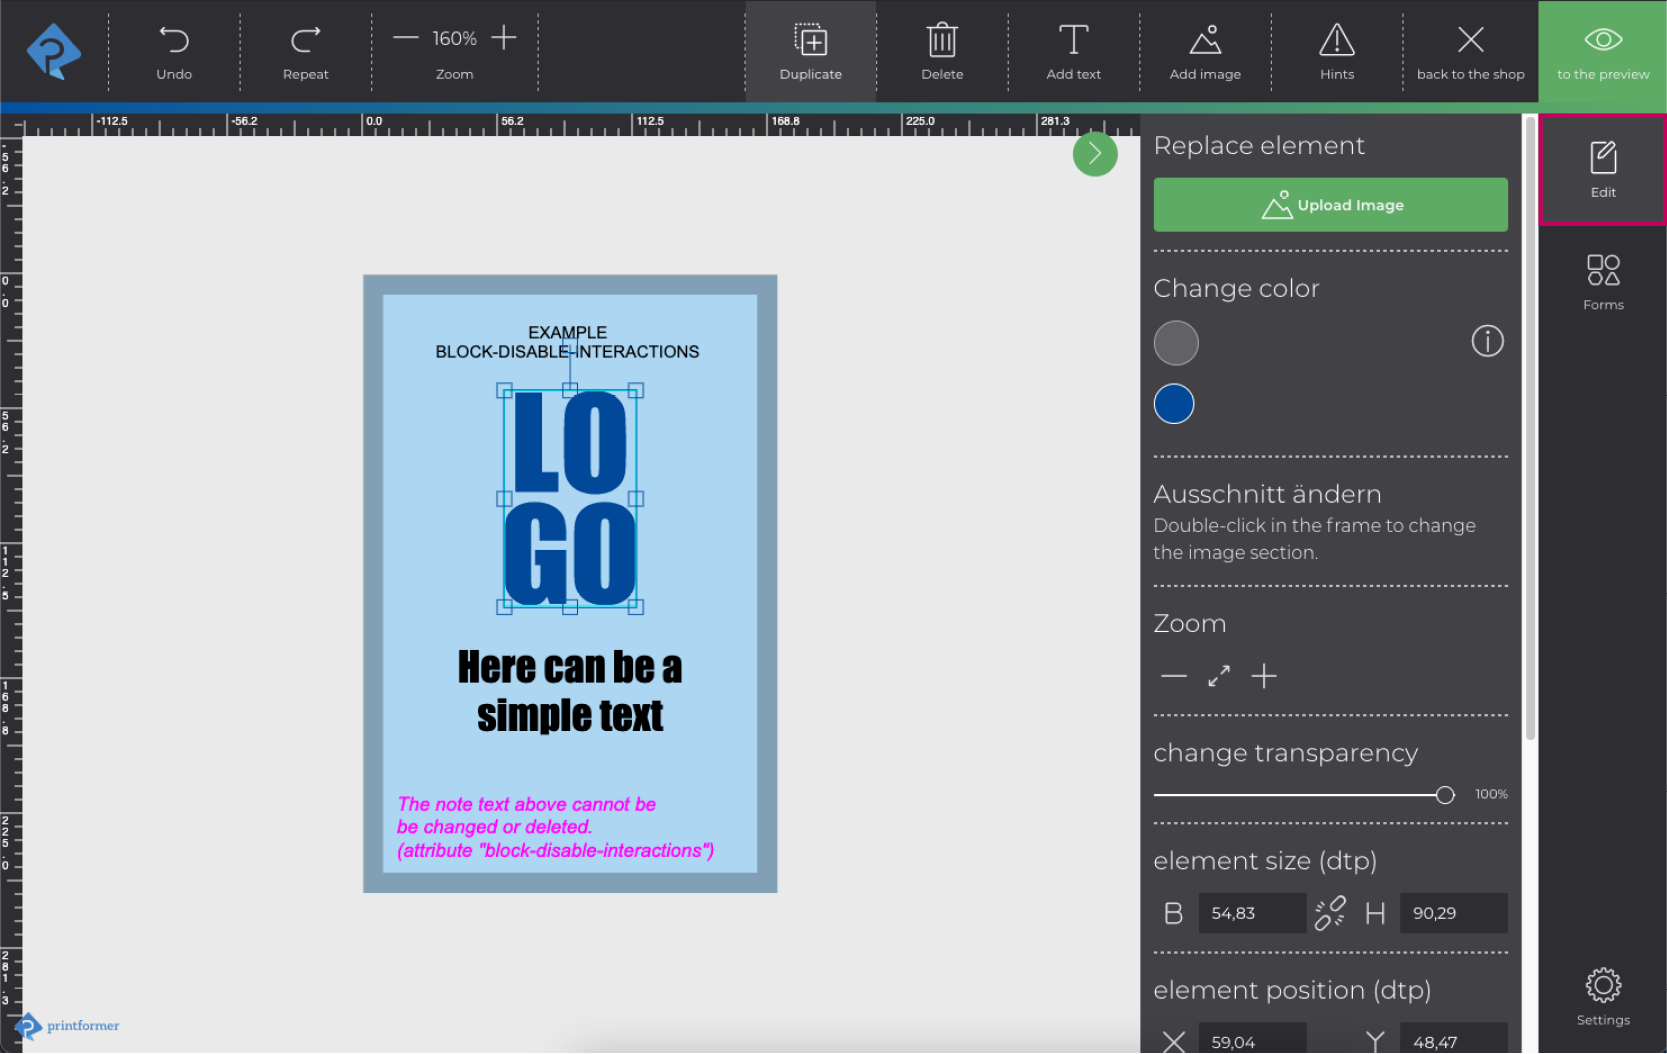Open the Settings tab
1667x1054 pixels.
tap(1602, 996)
